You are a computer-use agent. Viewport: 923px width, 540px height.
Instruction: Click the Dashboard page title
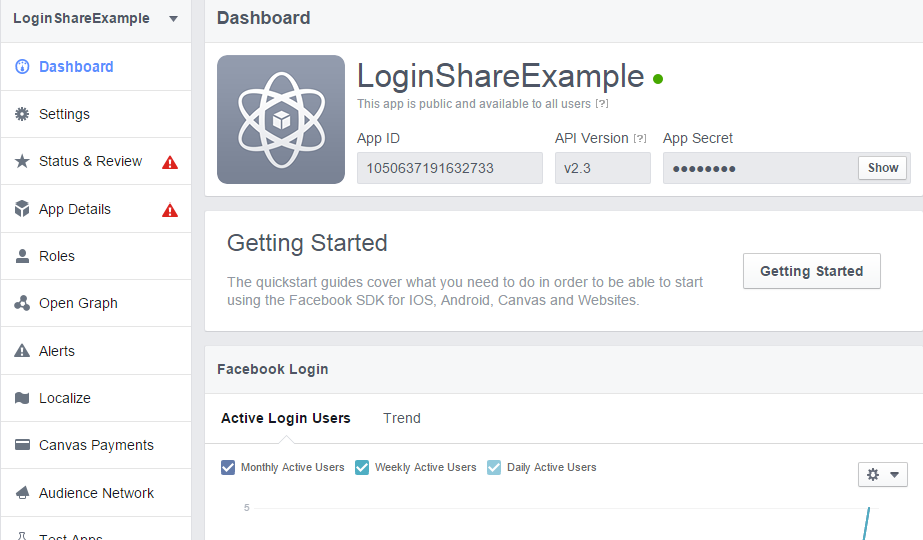click(263, 18)
